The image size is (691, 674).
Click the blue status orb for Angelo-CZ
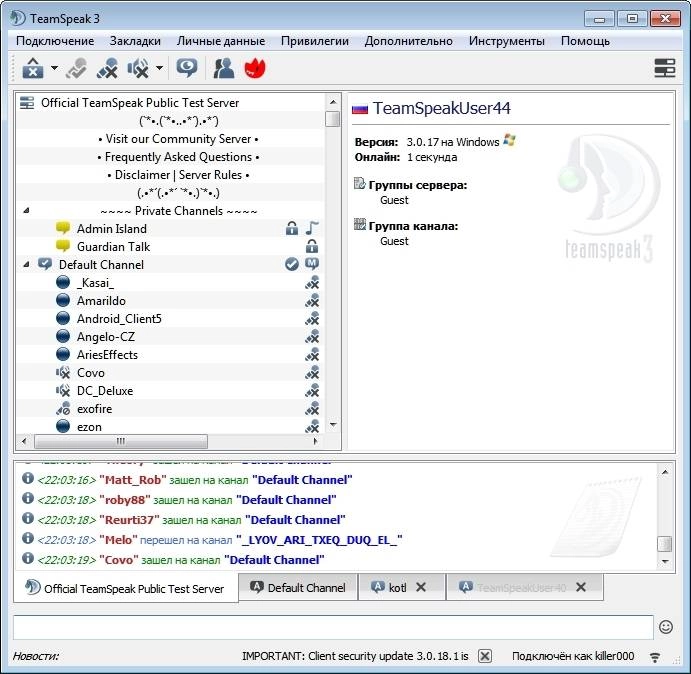tap(63, 336)
